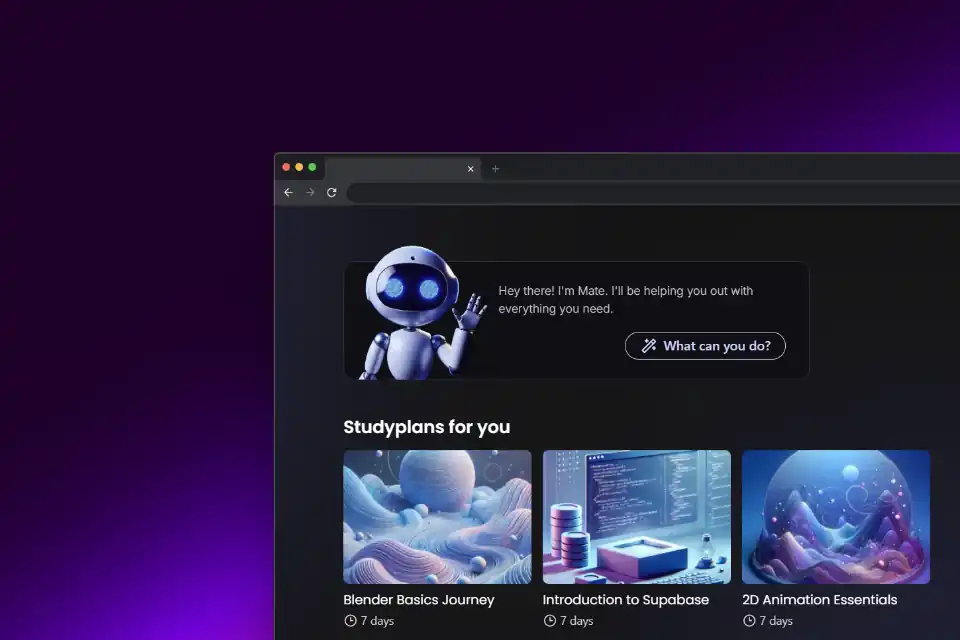Screen dimensions: 960x640
Task: Click the clock icon under Blender Basics Journey
Action: pyautogui.click(x=350, y=620)
